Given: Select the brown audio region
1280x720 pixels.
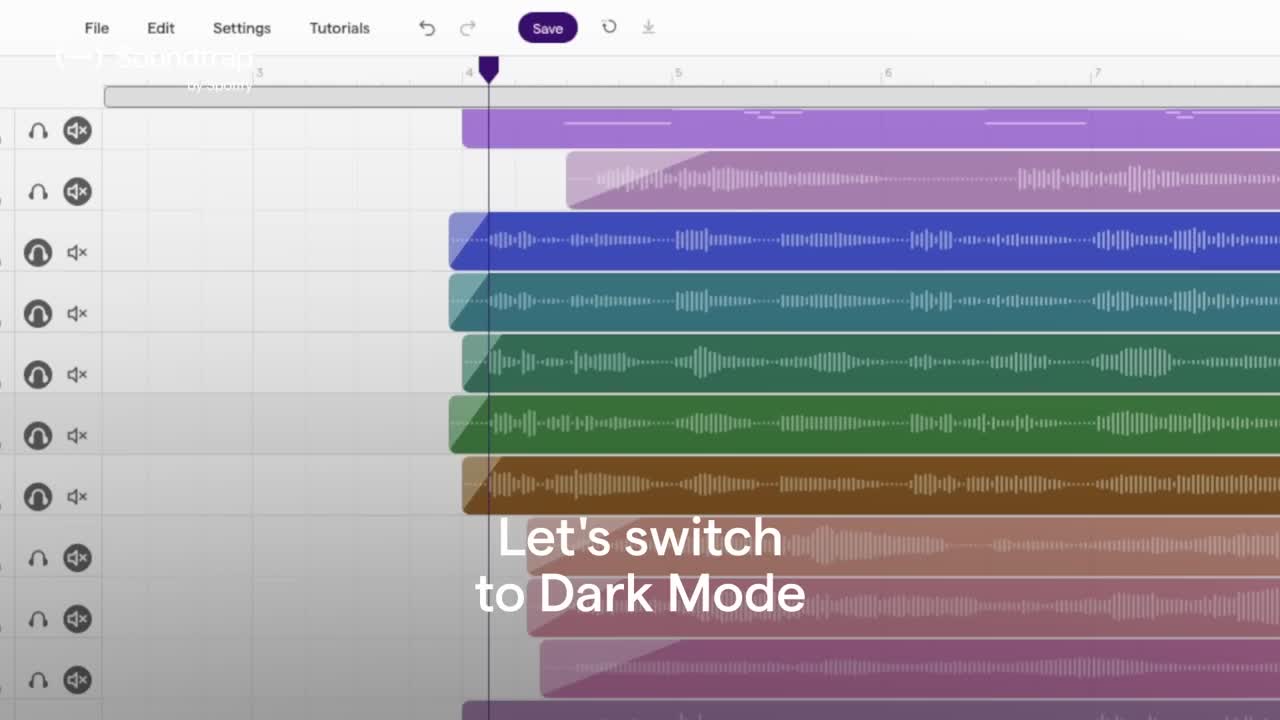Looking at the screenshot, I should point(871,485).
